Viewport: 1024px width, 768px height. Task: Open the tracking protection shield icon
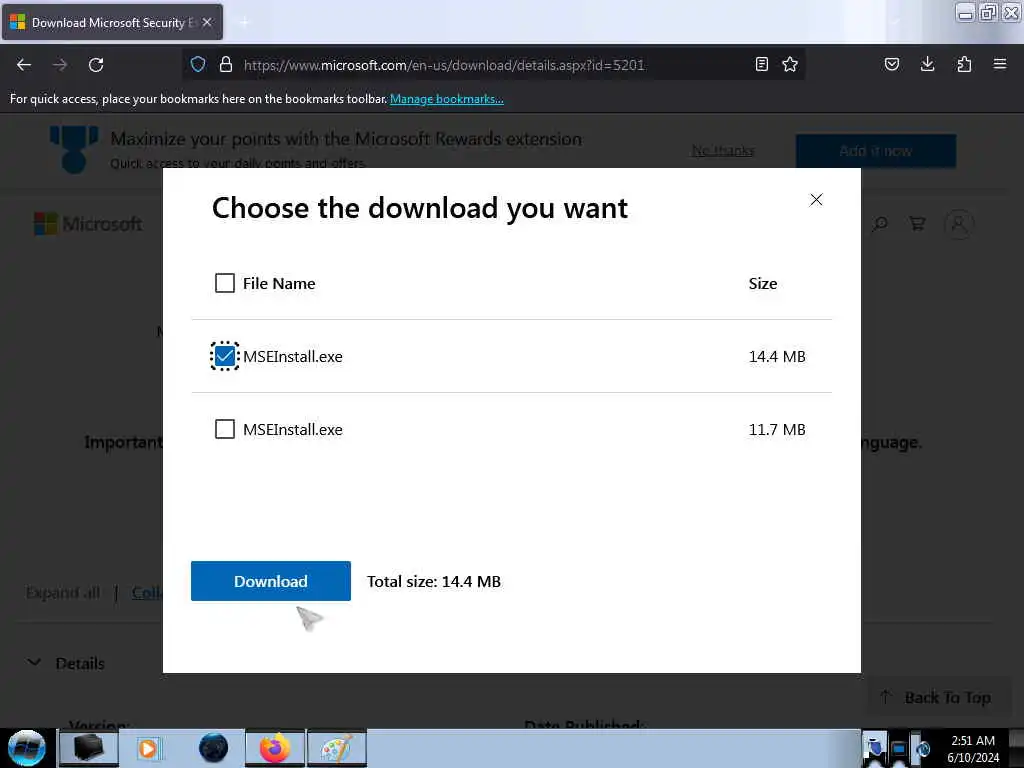pyautogui.click(x=198, y=65)
